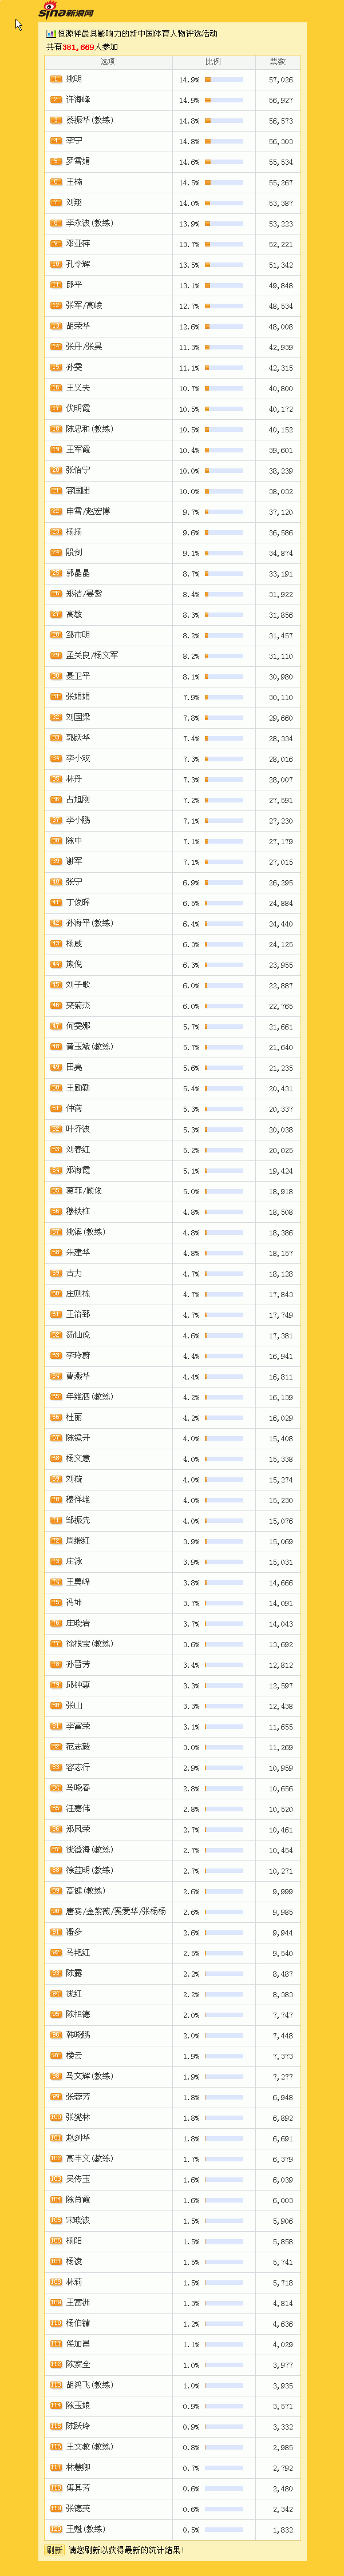Image resolution: width=344 pixels, height=2576 pixels.
Task: Click the rank 4 badge beside 李宁
Action: (56, 141)
